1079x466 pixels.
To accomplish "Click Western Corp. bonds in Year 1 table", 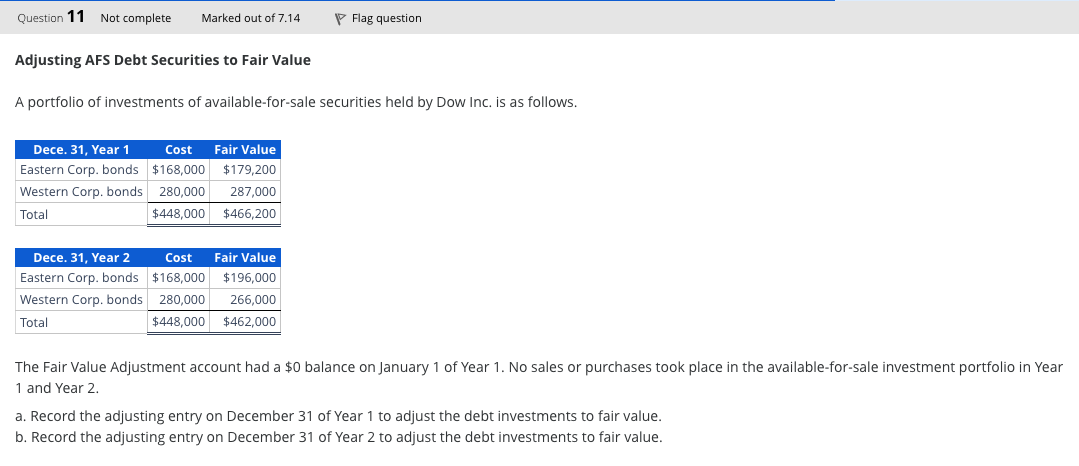I will (81, 192).
